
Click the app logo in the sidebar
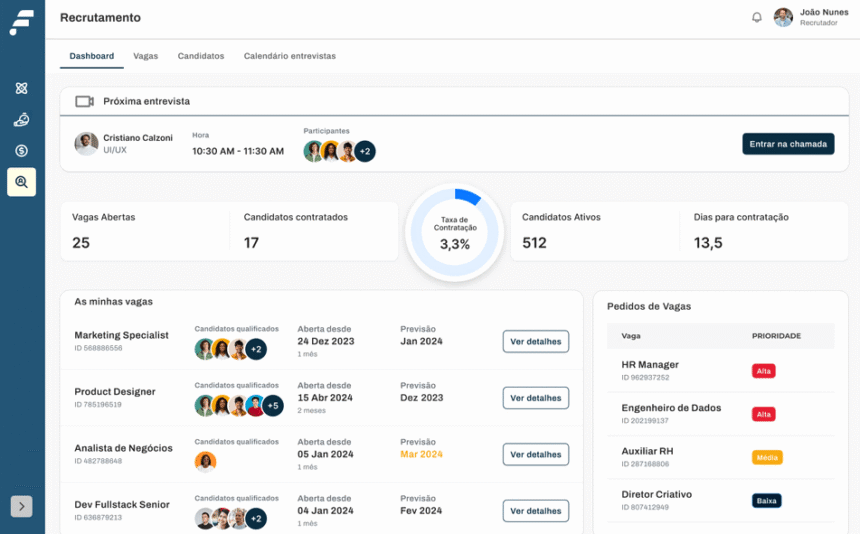pyautogui.click(x=21, y=22)
